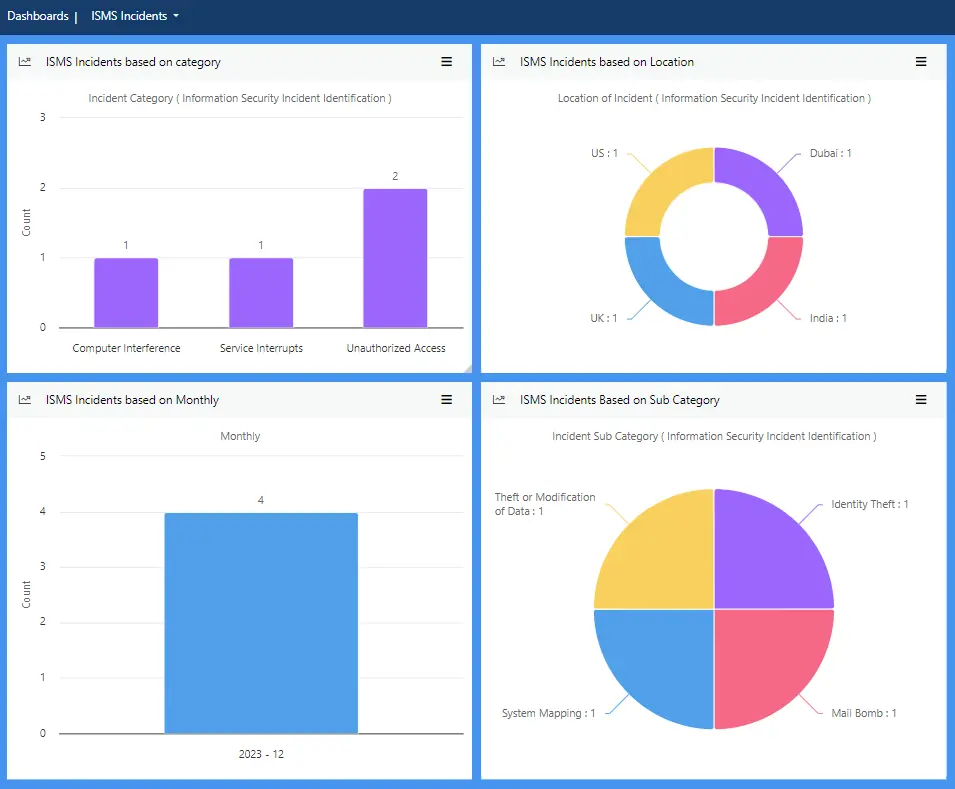Click the chart icon beside Sub Category panel title
The image size is (955, 789).
[498, 399]
